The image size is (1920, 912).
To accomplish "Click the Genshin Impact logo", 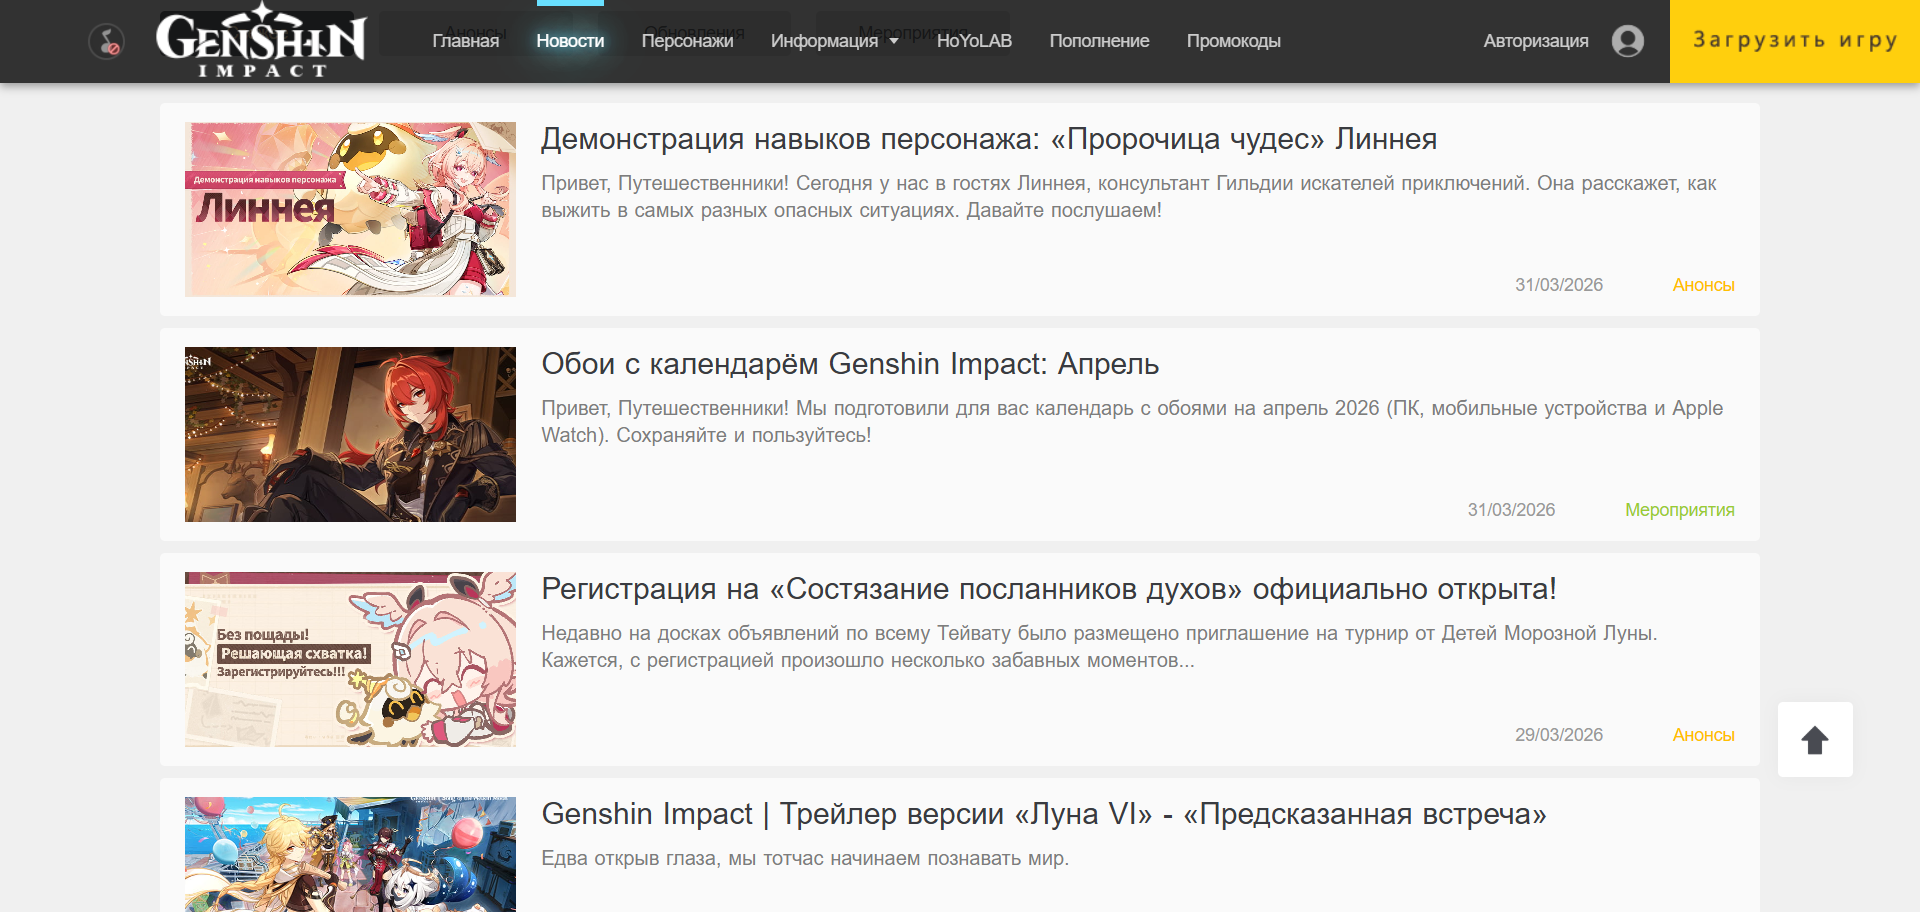I will 262,41.
